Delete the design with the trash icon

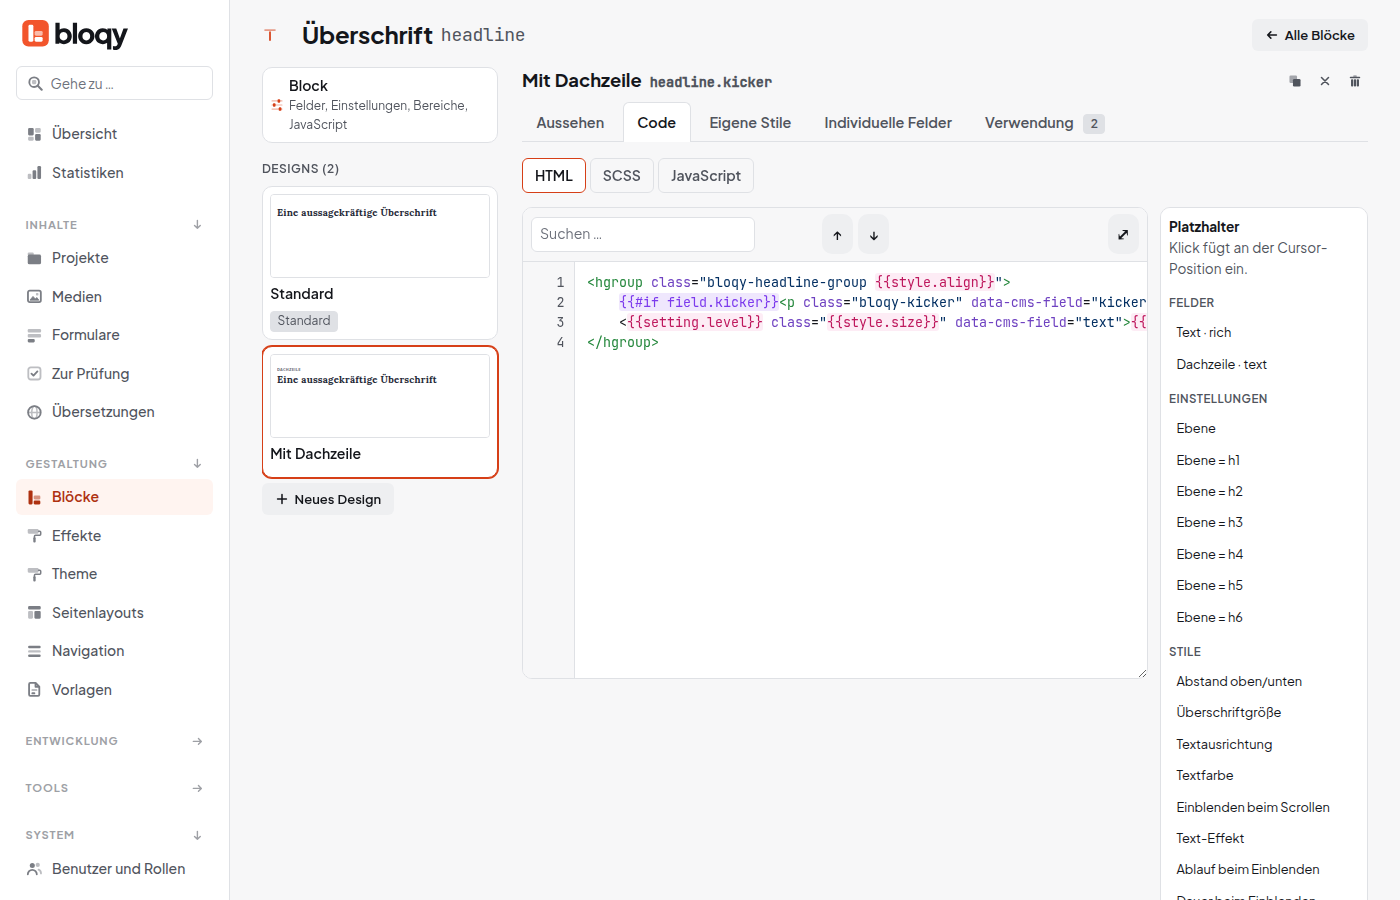(x=1355, y=81)
